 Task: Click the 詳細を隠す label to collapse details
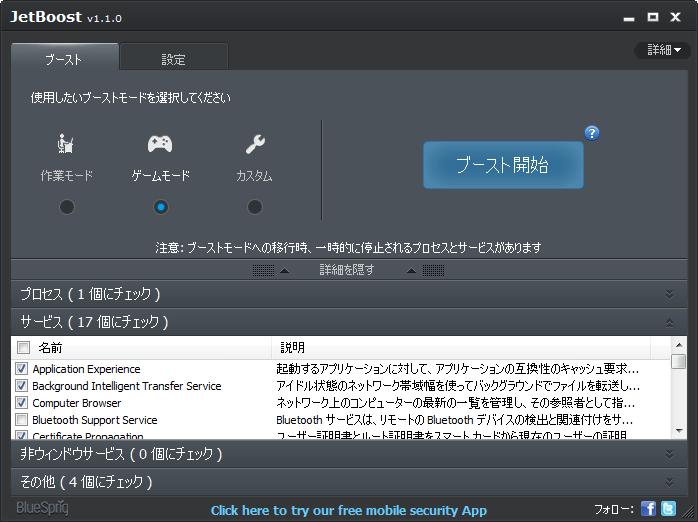click(x=347, y=270)
